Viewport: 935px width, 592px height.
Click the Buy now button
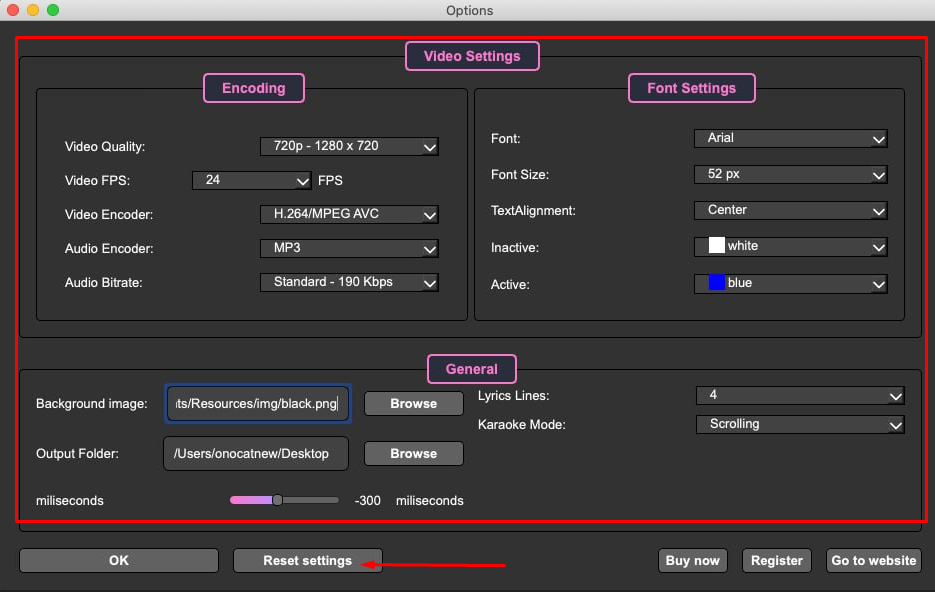(692, 561)
